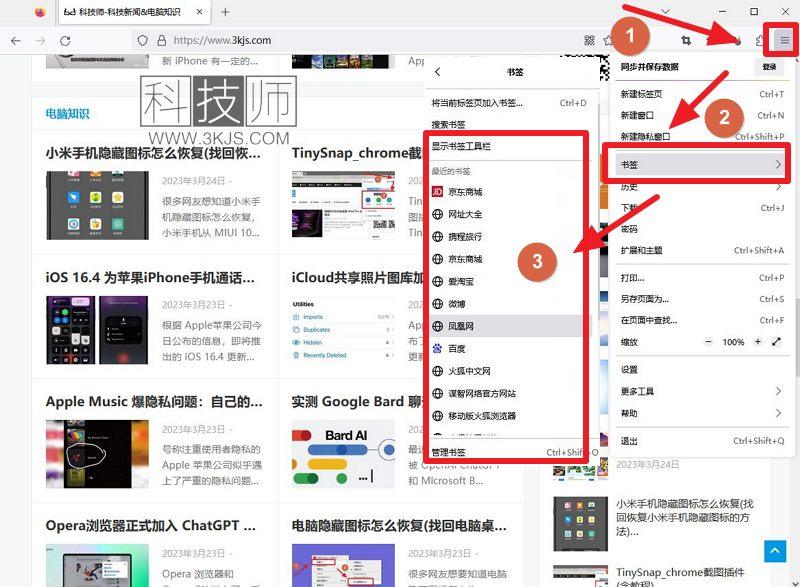This screenshot has width=800, height=587.
Task: Open Opera浏览器正式加入 ChatGPT headline
Action: click(151, 525)
